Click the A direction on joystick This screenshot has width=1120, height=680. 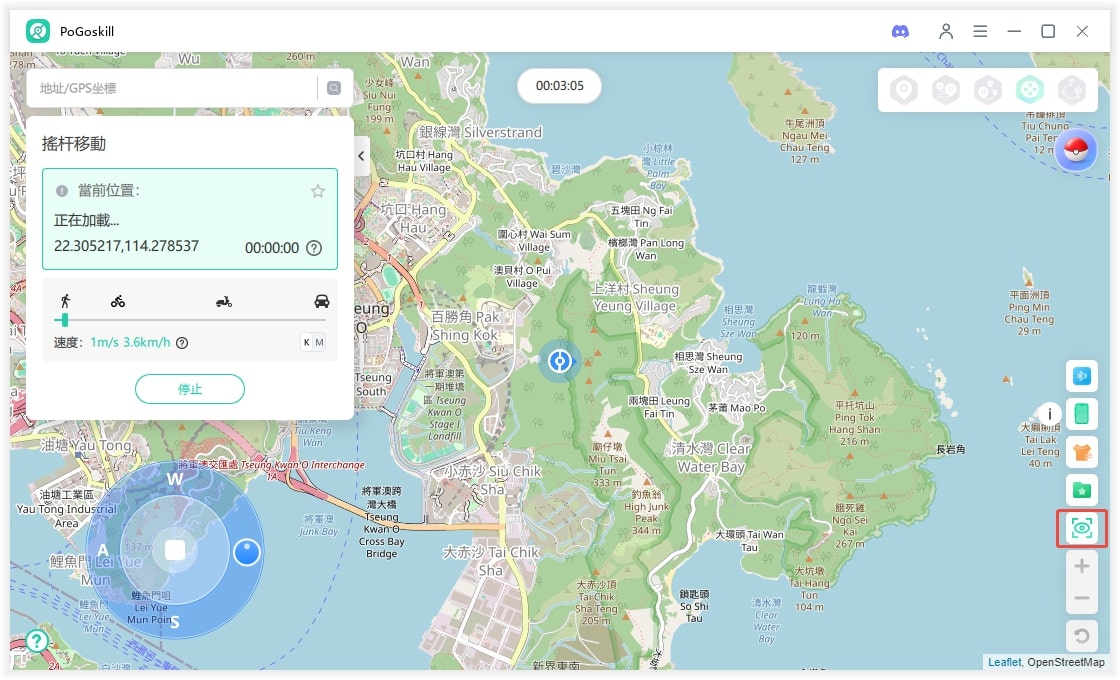[x=104, y=550]
